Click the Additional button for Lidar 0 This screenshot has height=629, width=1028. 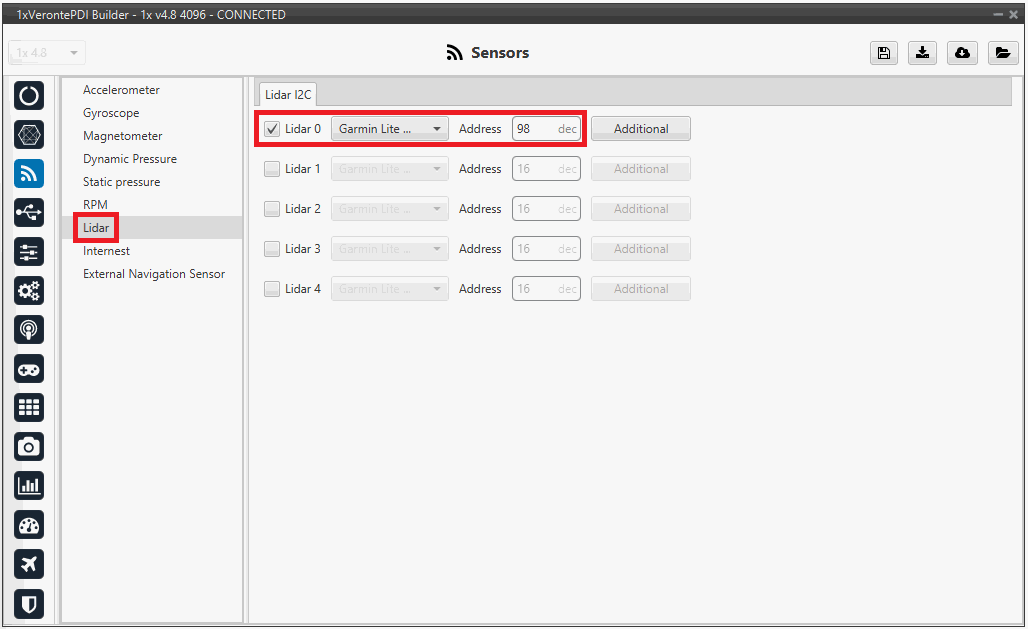pos(640,129)
